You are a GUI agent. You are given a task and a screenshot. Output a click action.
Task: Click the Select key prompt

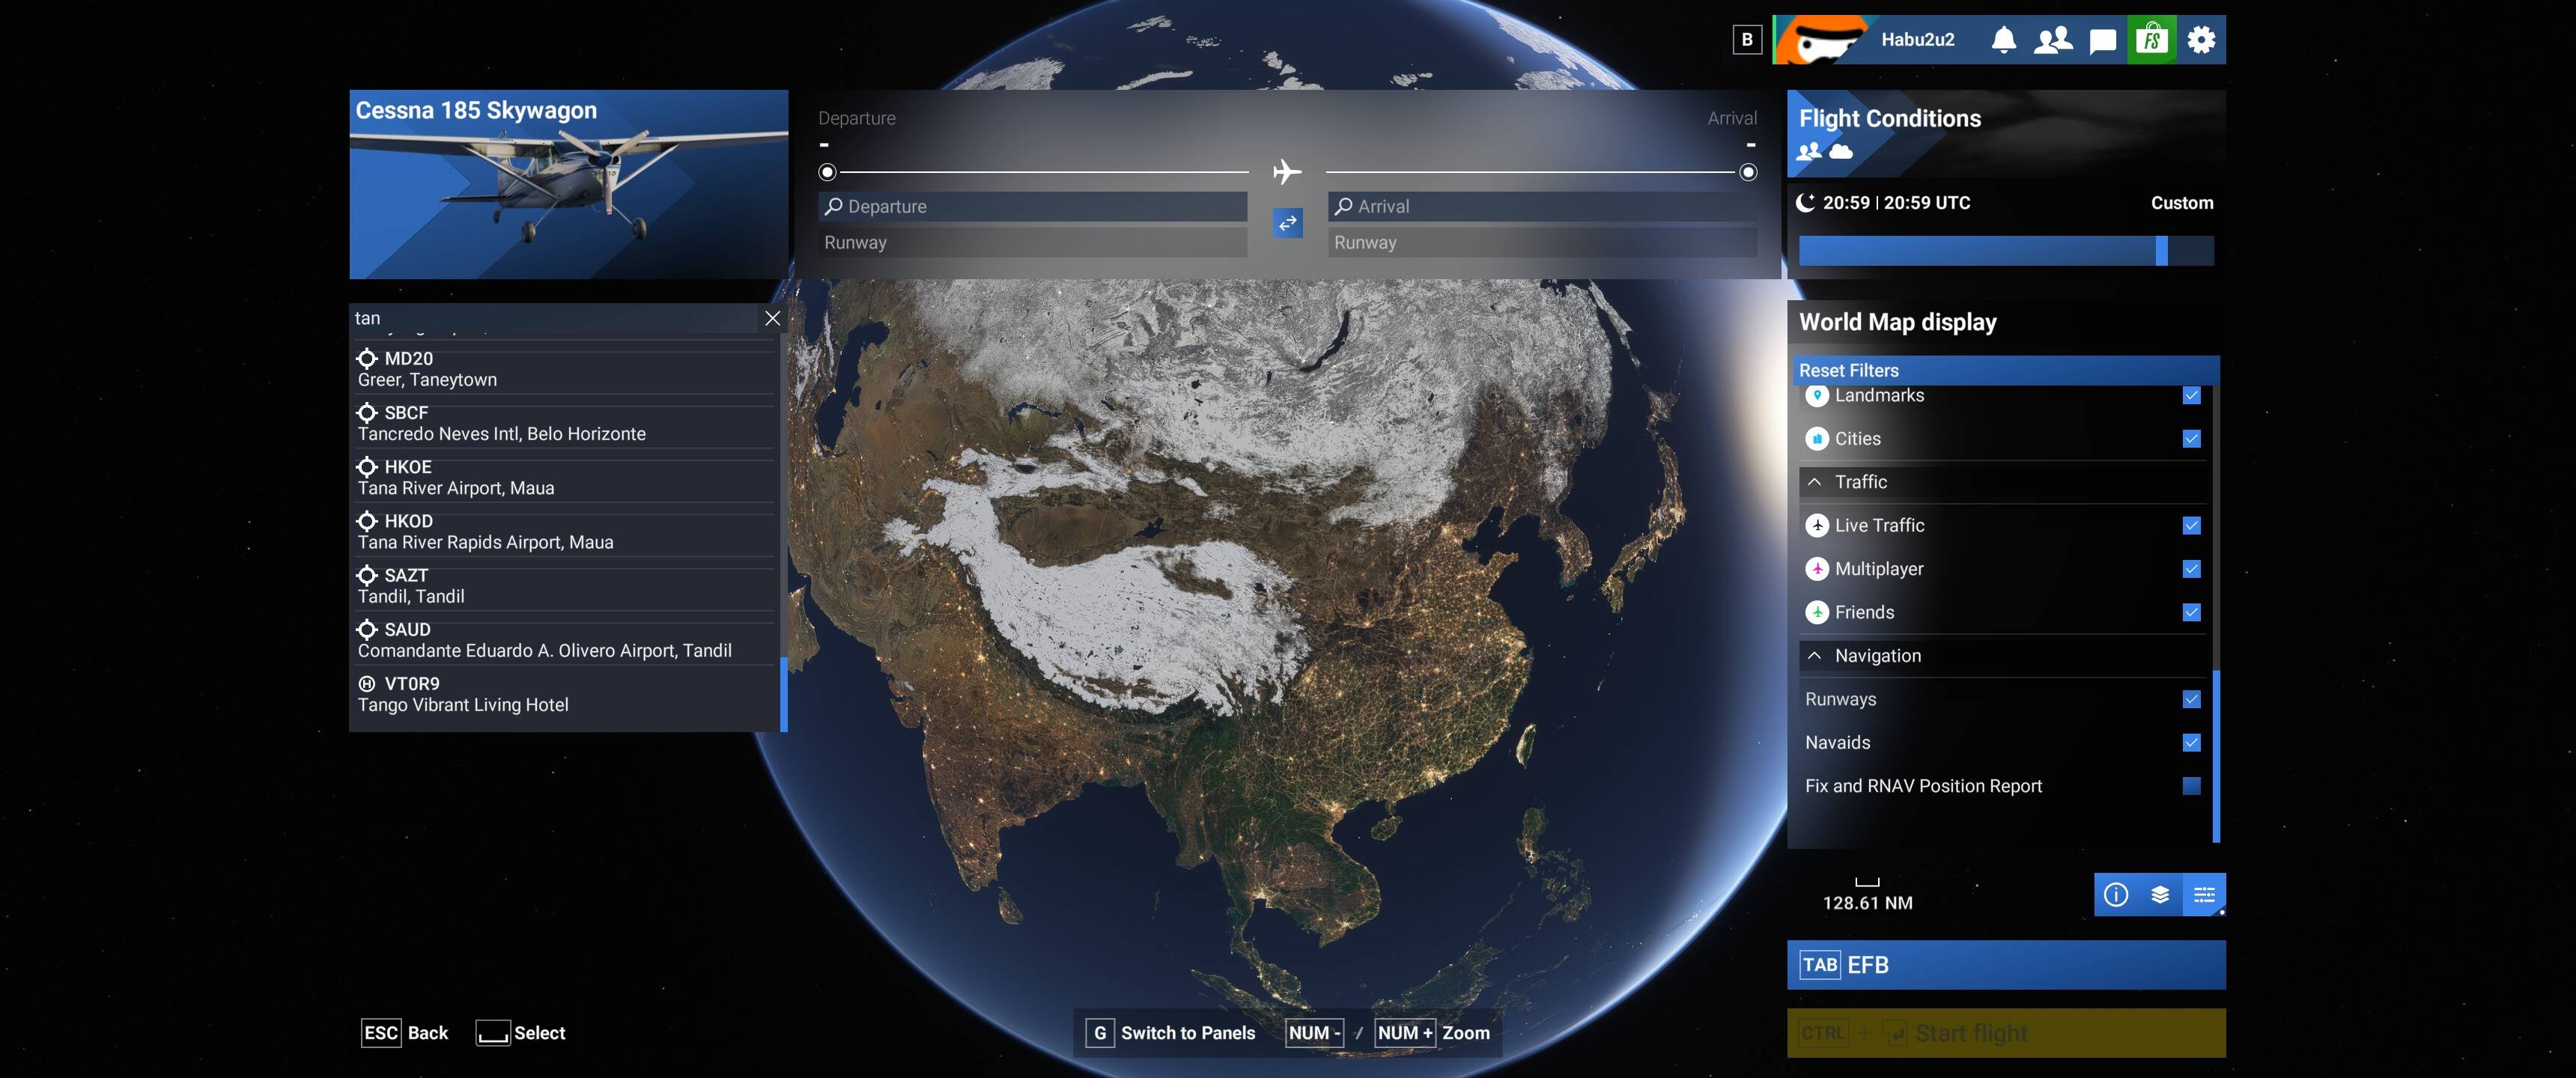[521, 1033]
